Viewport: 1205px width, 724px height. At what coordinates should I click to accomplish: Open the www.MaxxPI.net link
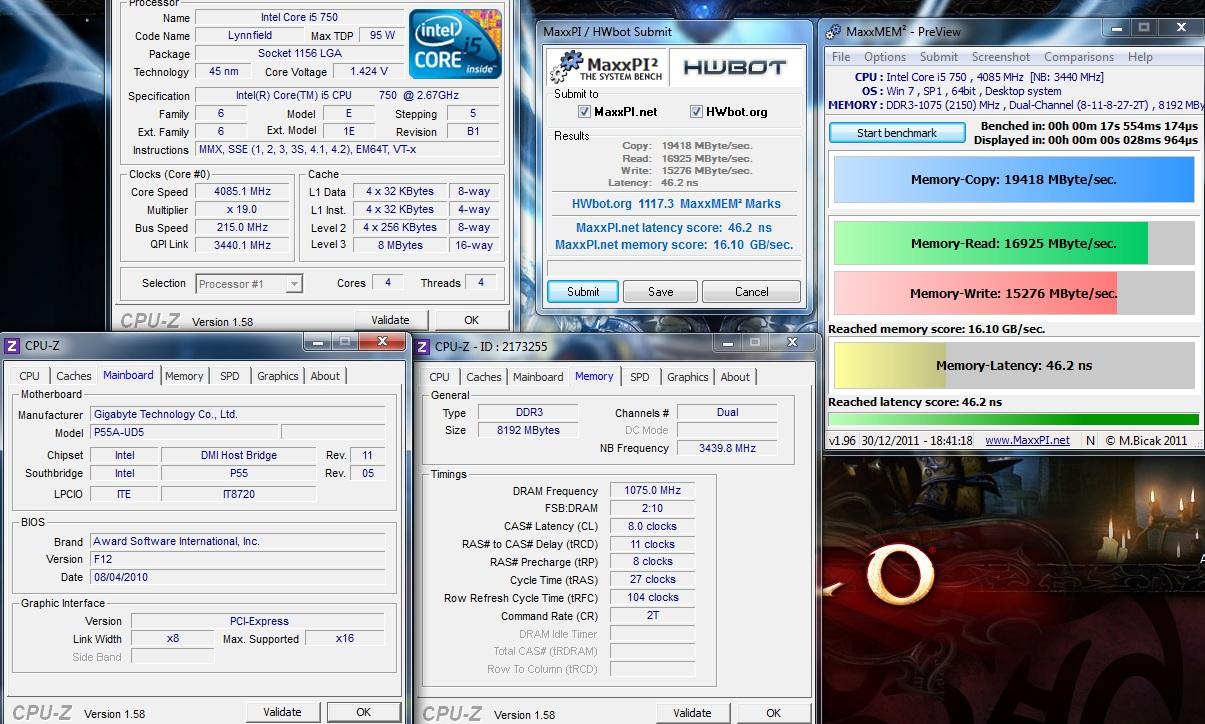(x=1027, y=440)
